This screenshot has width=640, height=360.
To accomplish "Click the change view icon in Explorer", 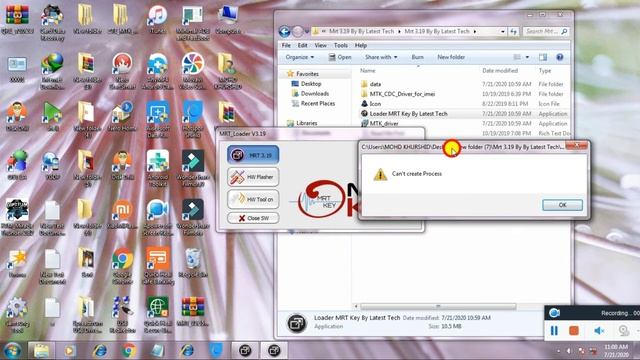I will coord(517,57).
